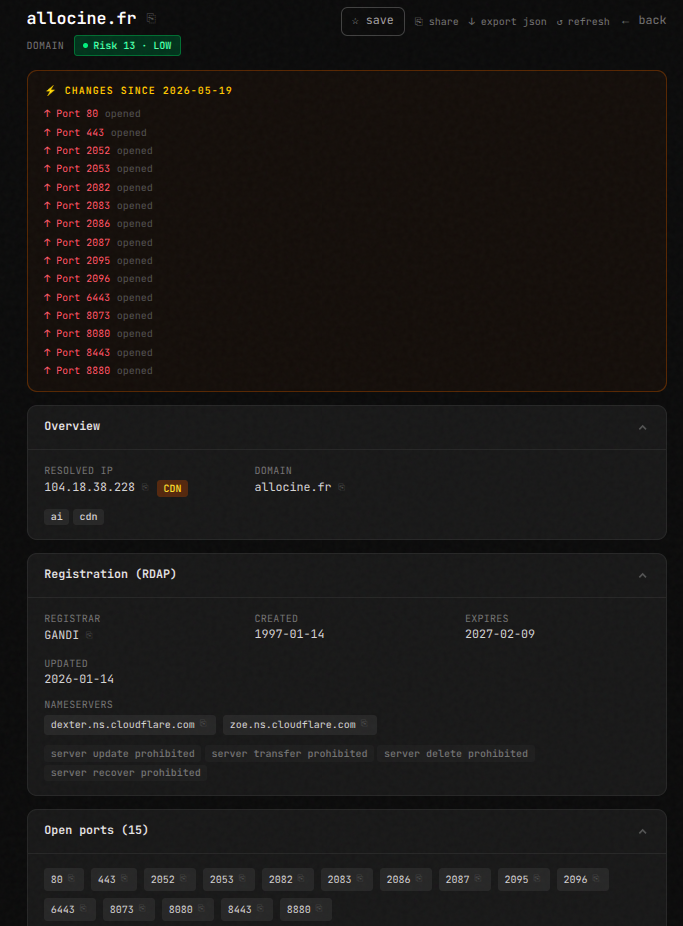Copy the GANDI registrar name

89,635
